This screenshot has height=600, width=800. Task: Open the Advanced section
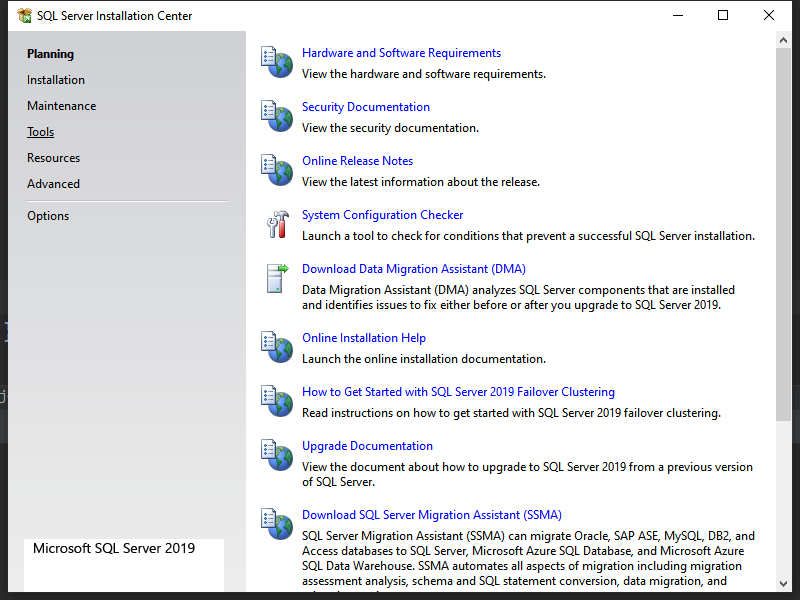tap(54, 184)
